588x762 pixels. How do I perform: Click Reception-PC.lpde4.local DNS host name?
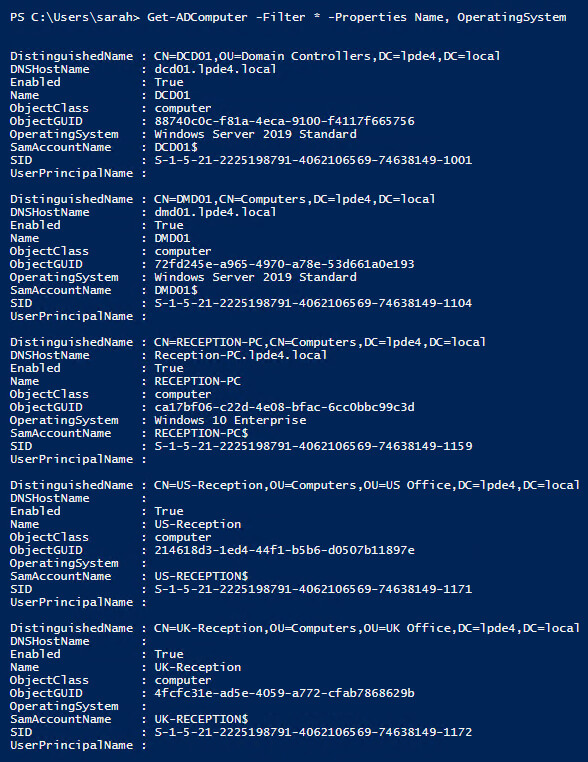coord(241,355)
